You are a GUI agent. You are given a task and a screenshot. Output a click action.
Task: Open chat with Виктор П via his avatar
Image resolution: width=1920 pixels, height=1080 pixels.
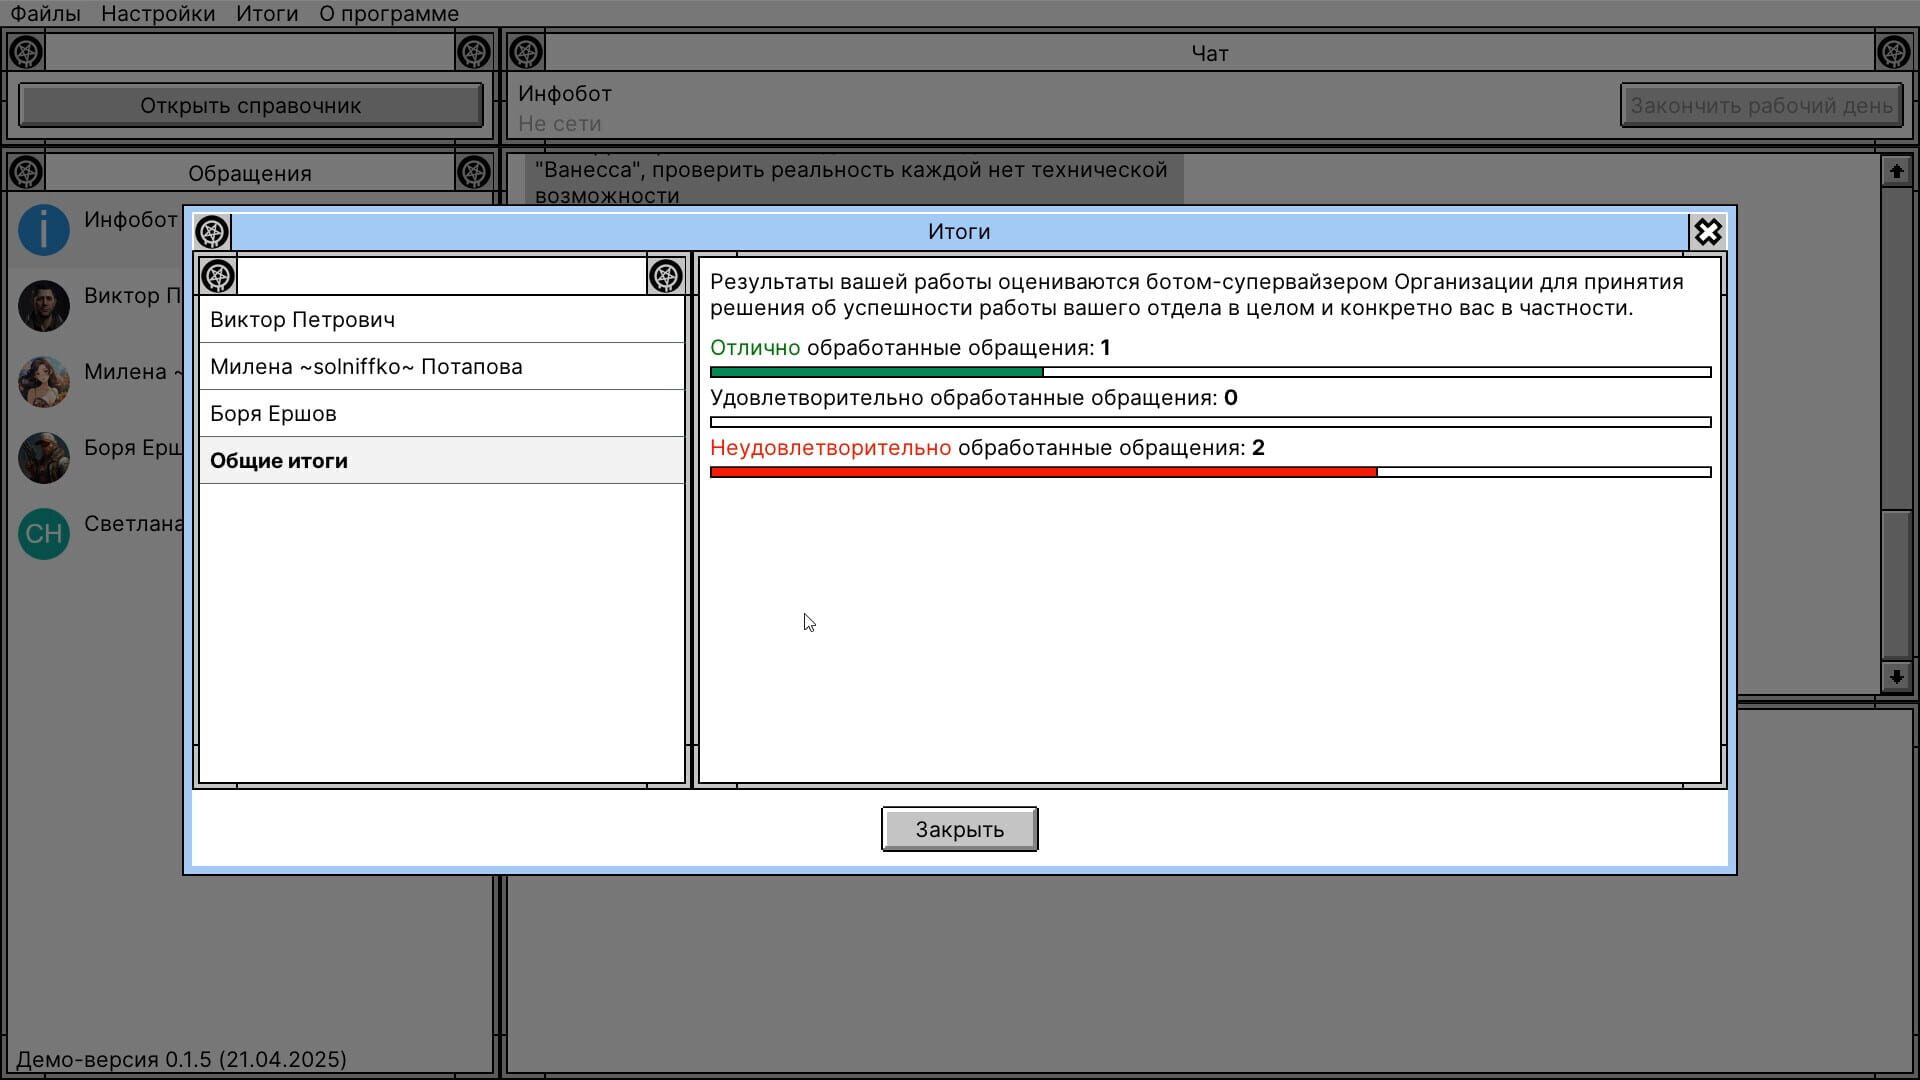[x=44, y=306]
